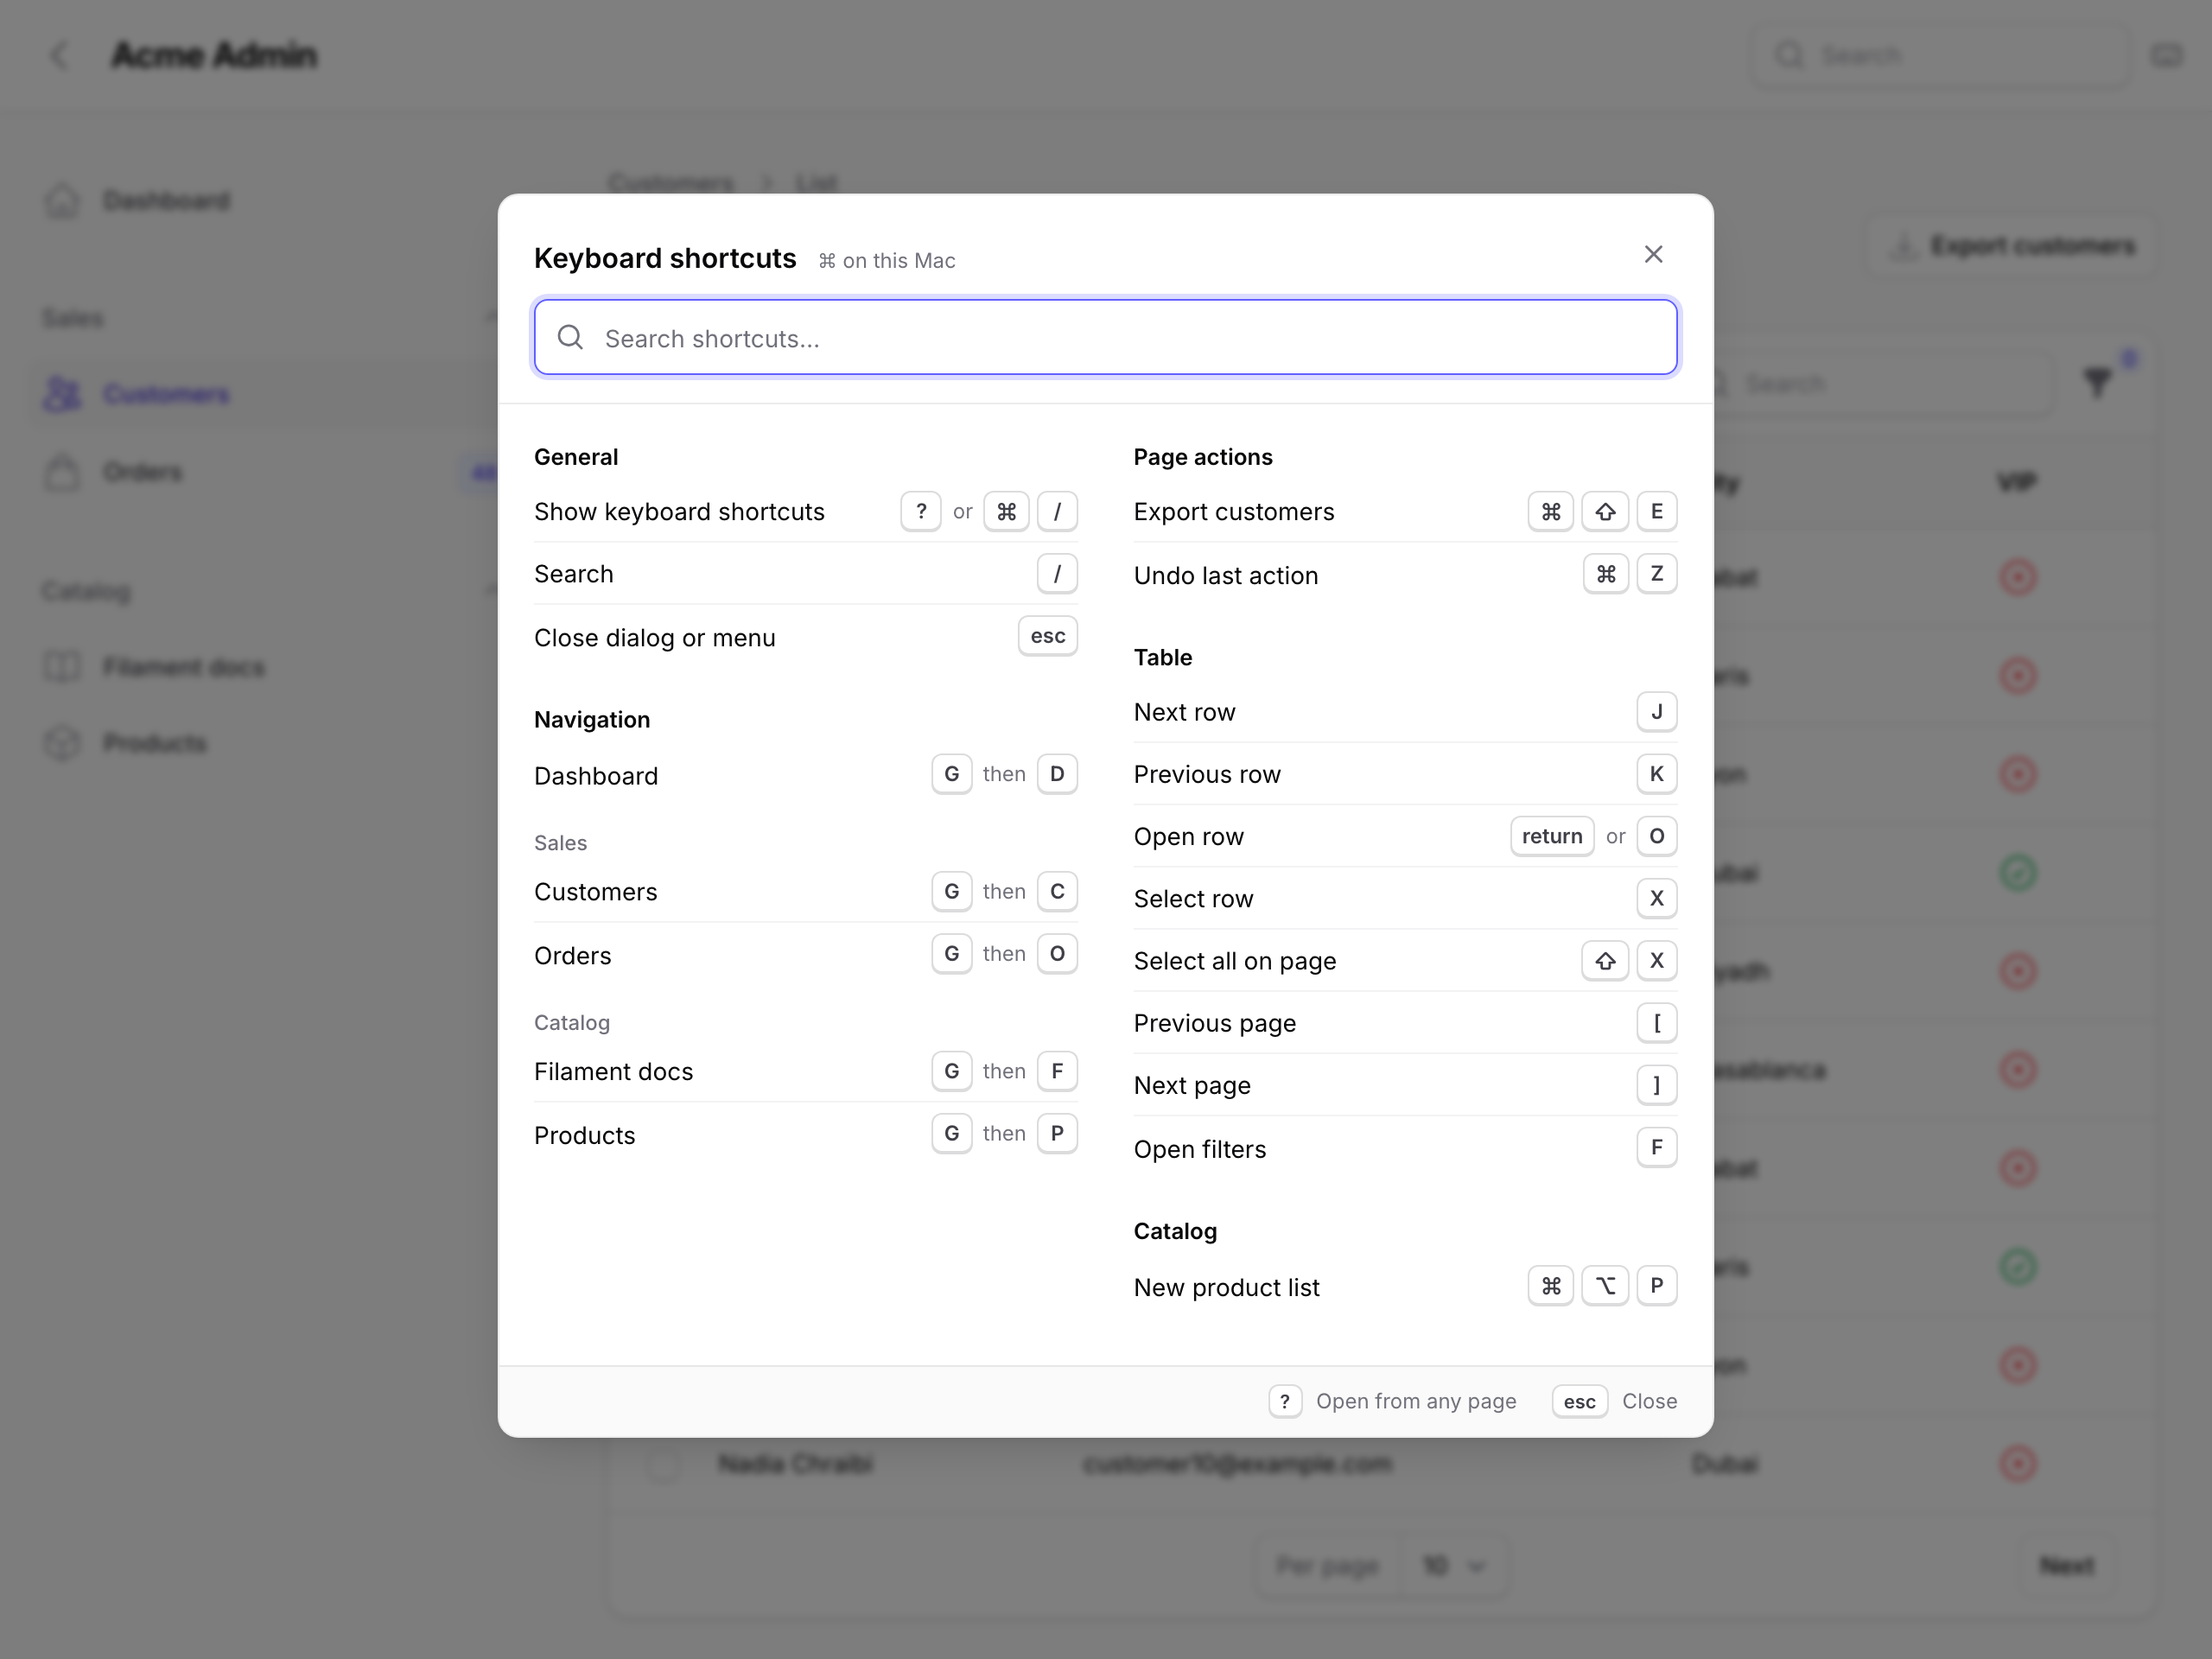
Task: Go to Next page in background table
Action: click(2066, 1565)
